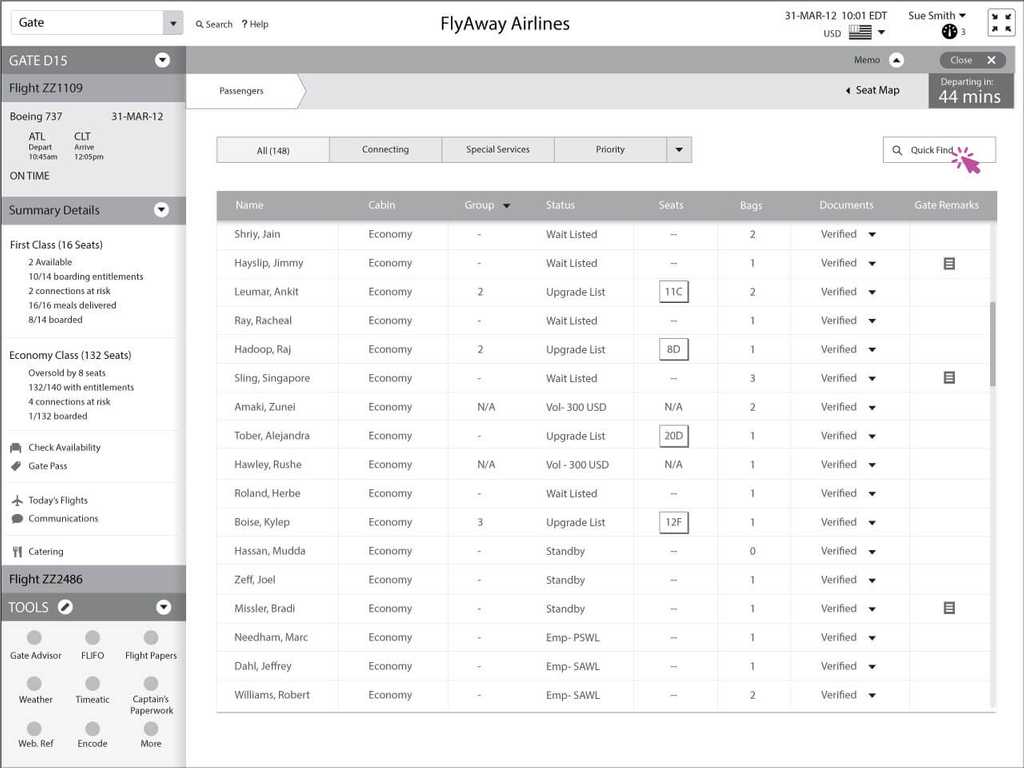1024x768 pixels.
Task: Open the Timeatic tool
Action: [x=93, y=686]
